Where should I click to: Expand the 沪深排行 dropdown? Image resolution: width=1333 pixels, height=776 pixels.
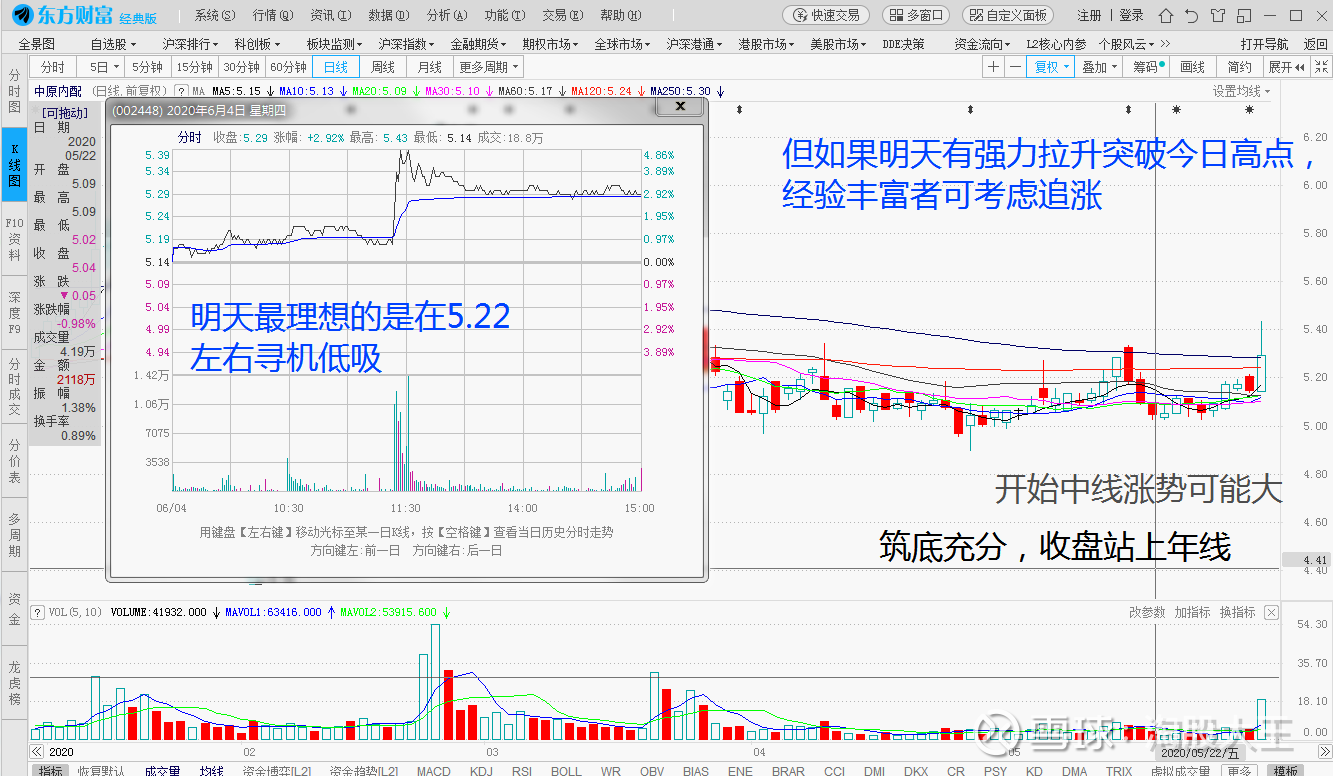[192, 44]
